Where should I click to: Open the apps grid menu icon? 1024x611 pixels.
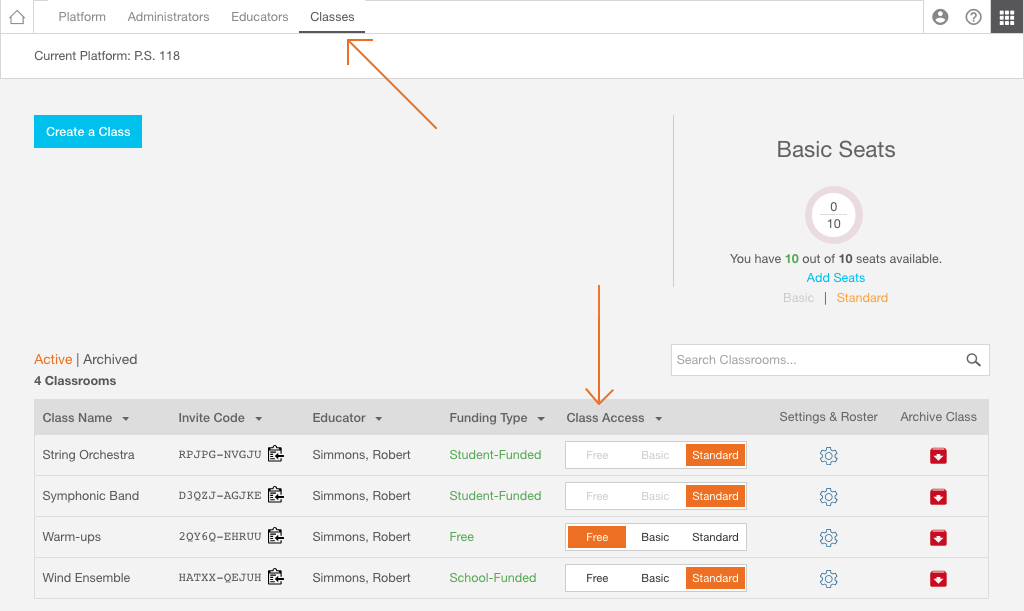click(1007, 17)
